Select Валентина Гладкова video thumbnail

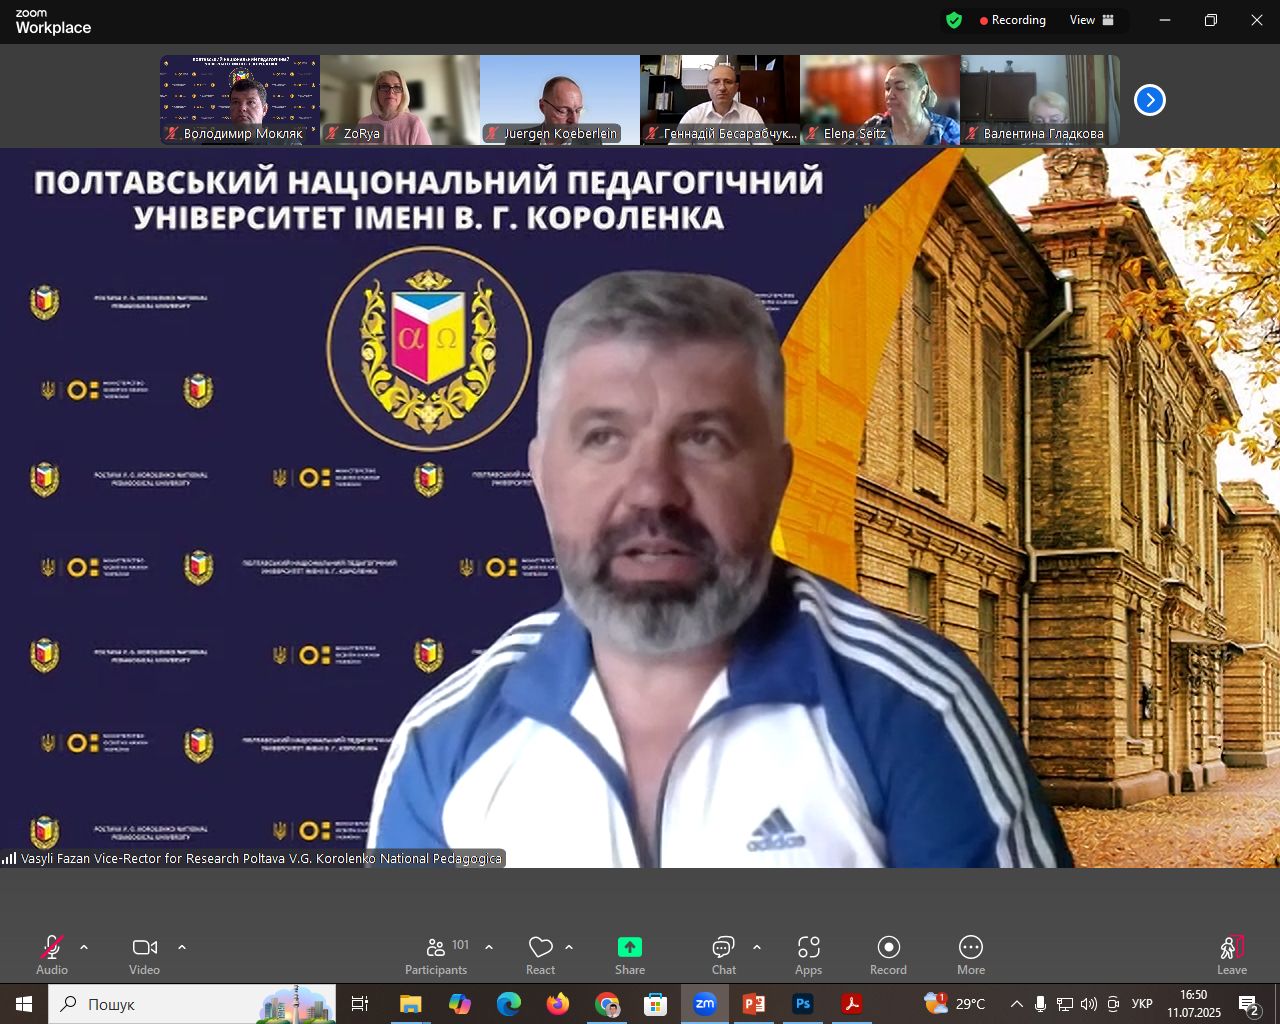pyautogui.click(x=1040, y=100)
